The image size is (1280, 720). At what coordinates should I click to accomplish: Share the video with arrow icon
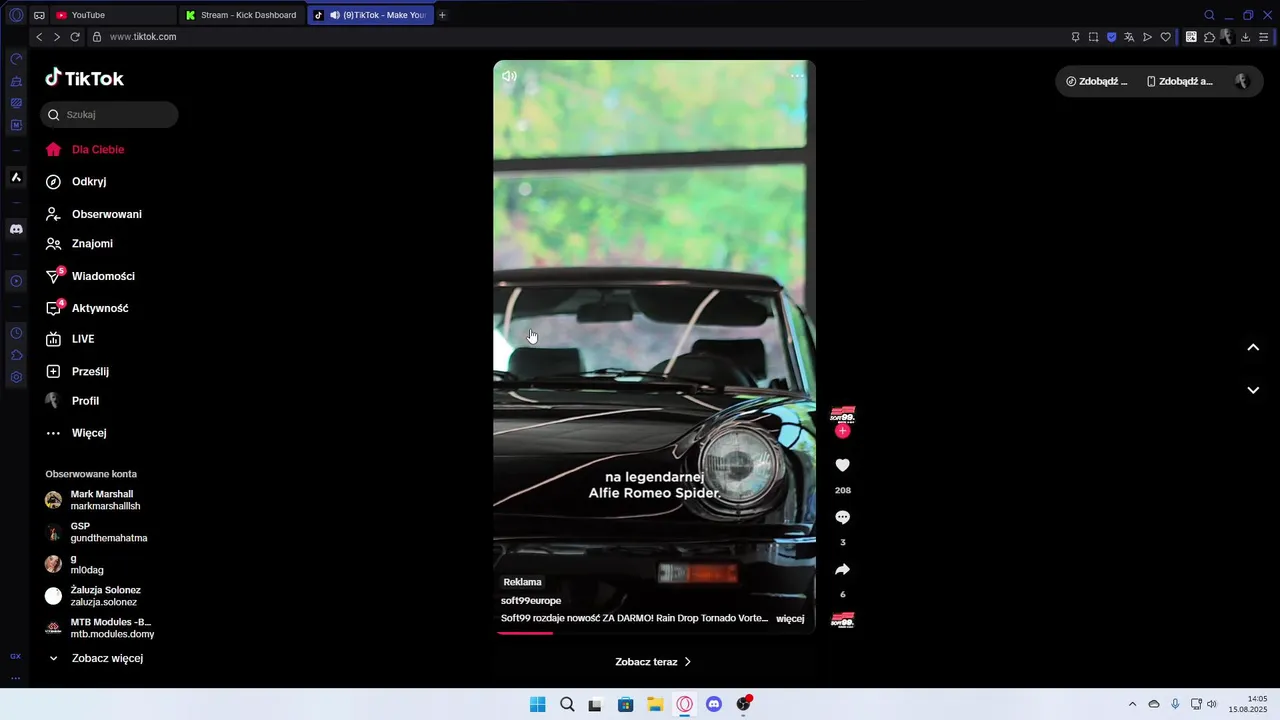pyautogui.click(x=842, y=569)
